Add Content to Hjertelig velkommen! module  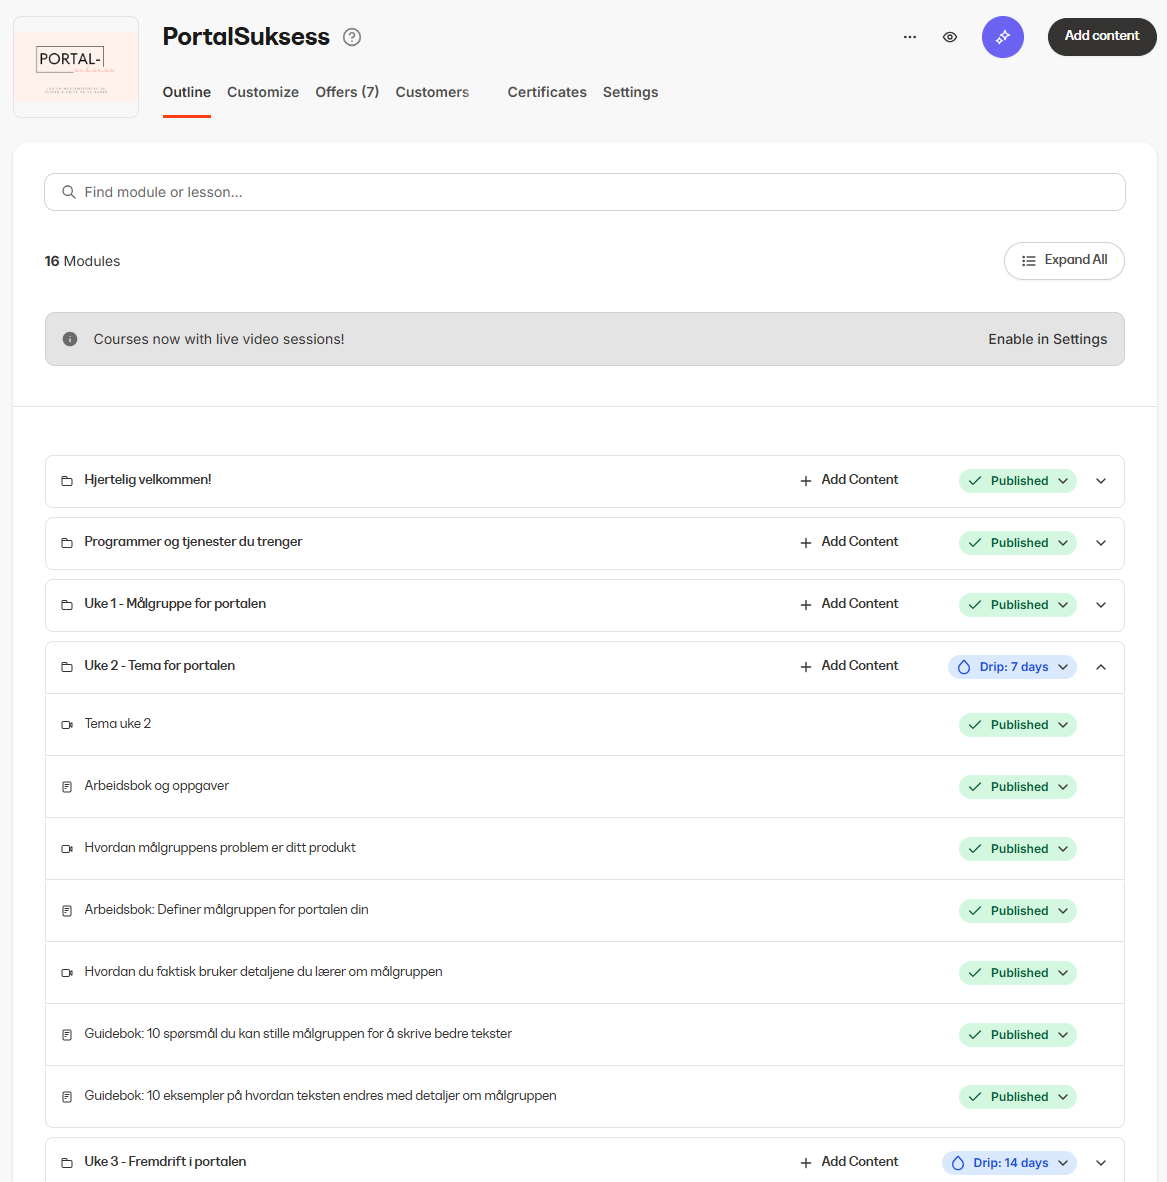tap(849, 480)
